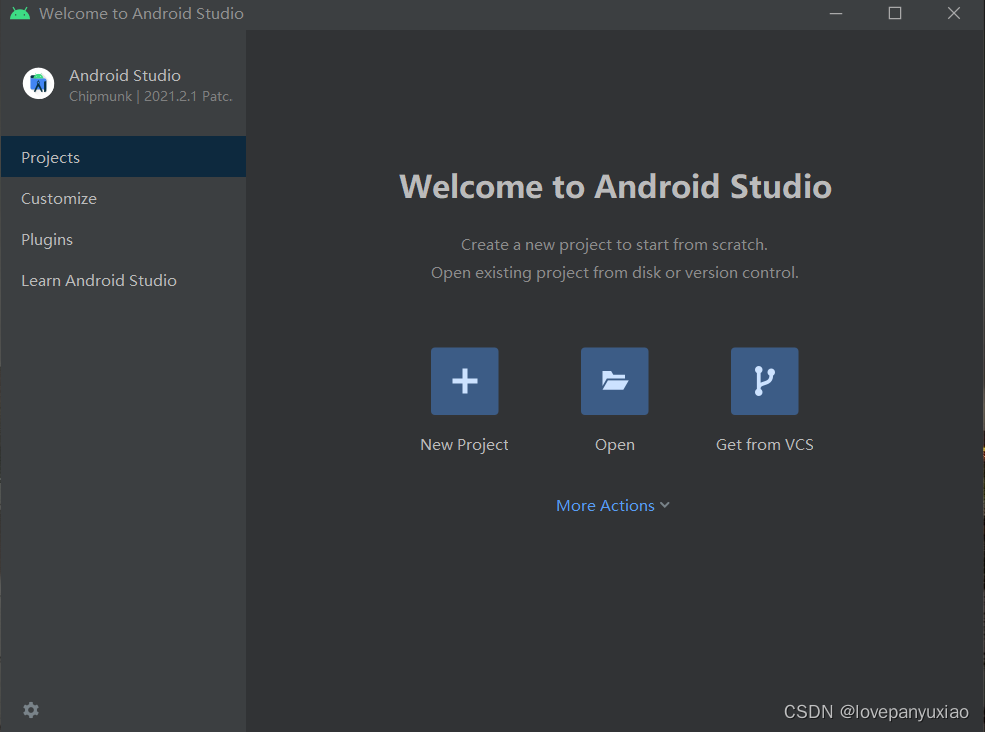Click the New Project label

[464, 445]
